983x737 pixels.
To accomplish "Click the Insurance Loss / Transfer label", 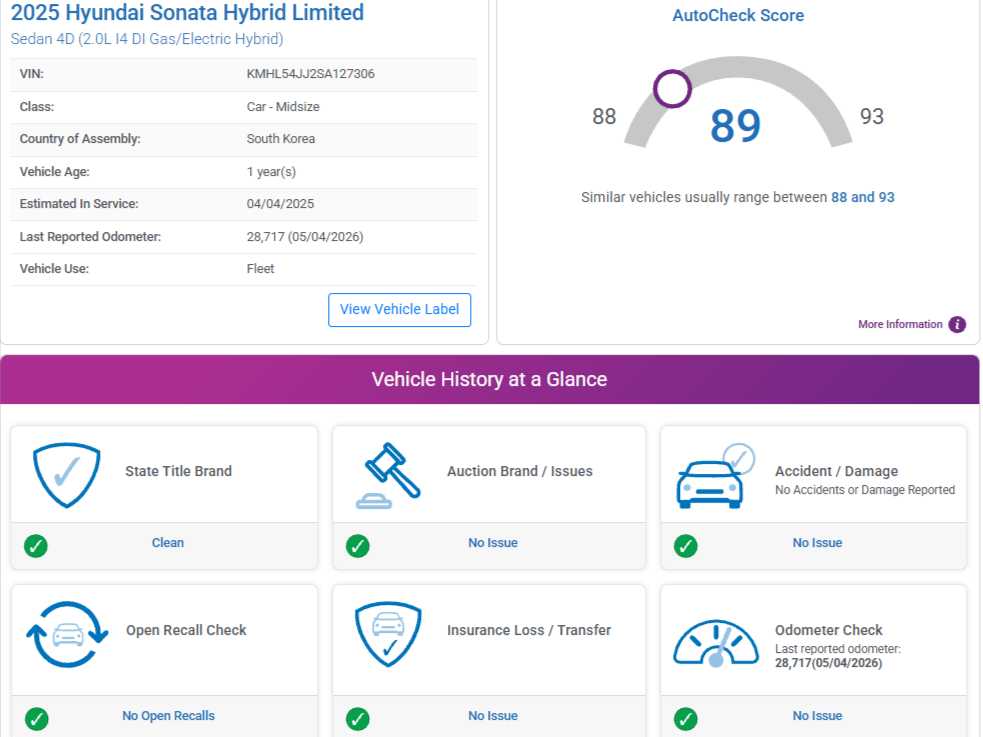I will (529, 630).
